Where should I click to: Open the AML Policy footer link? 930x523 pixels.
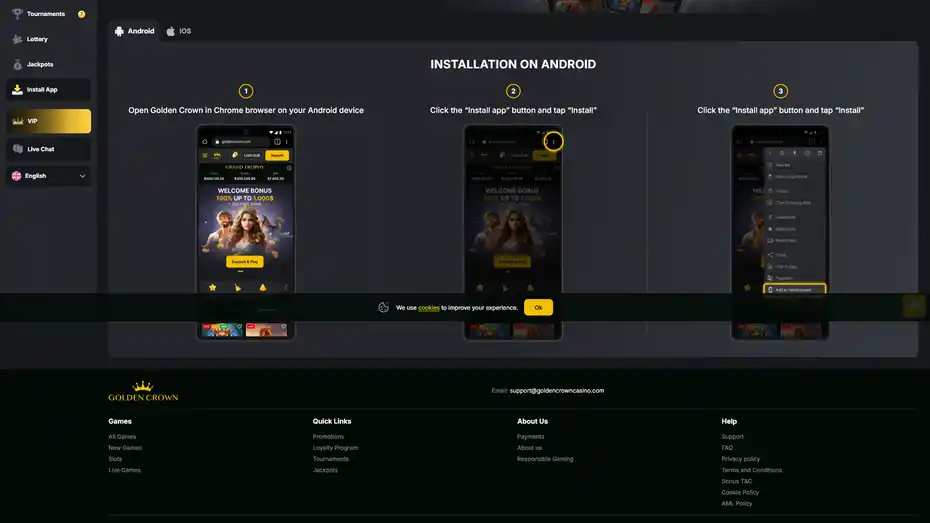click(x=737, y=503)
